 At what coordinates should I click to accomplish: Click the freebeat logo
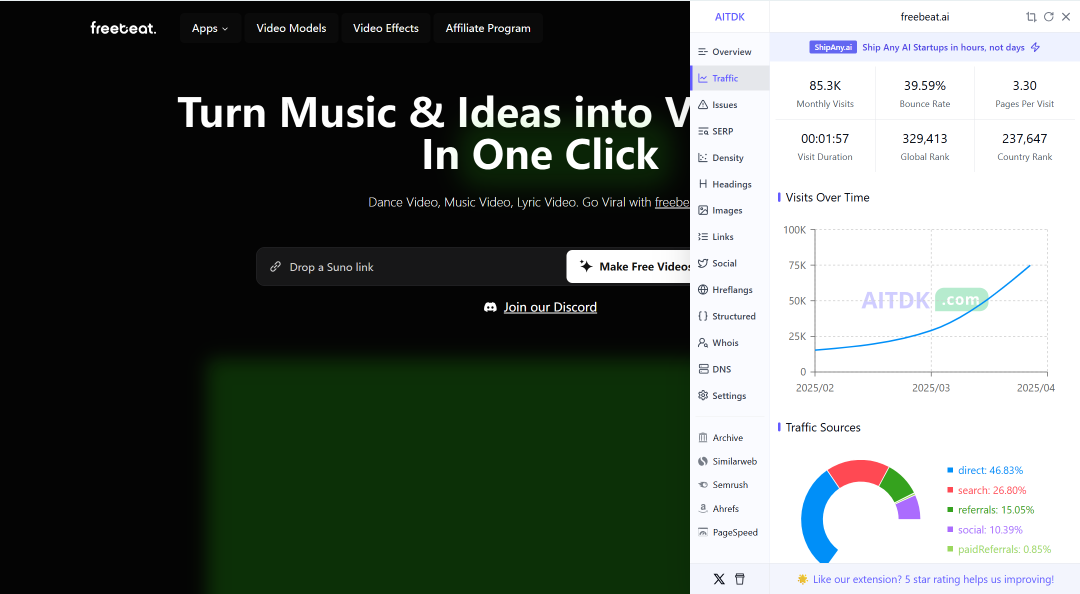tap(123, 28)
